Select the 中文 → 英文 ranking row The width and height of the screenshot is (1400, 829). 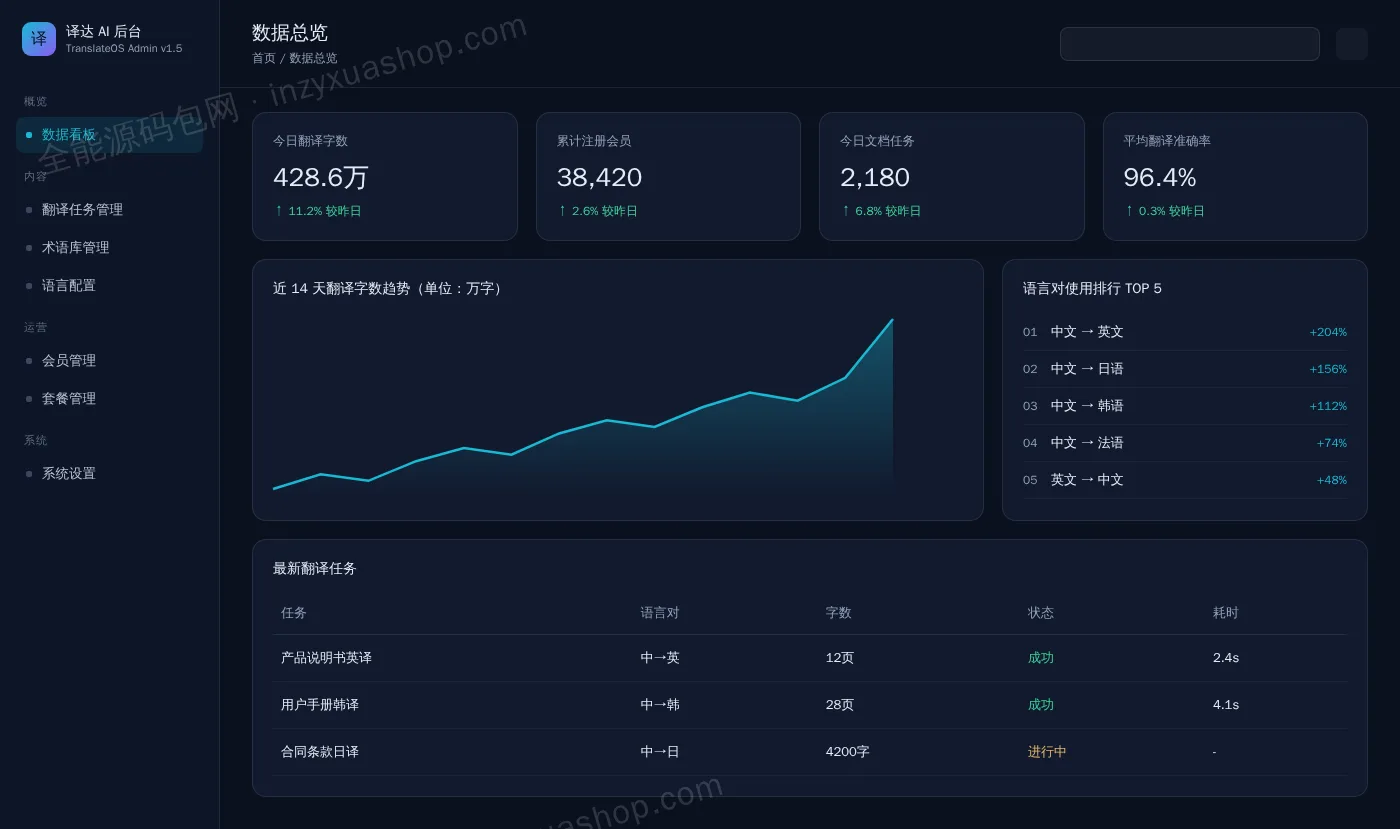(1185, 332)
